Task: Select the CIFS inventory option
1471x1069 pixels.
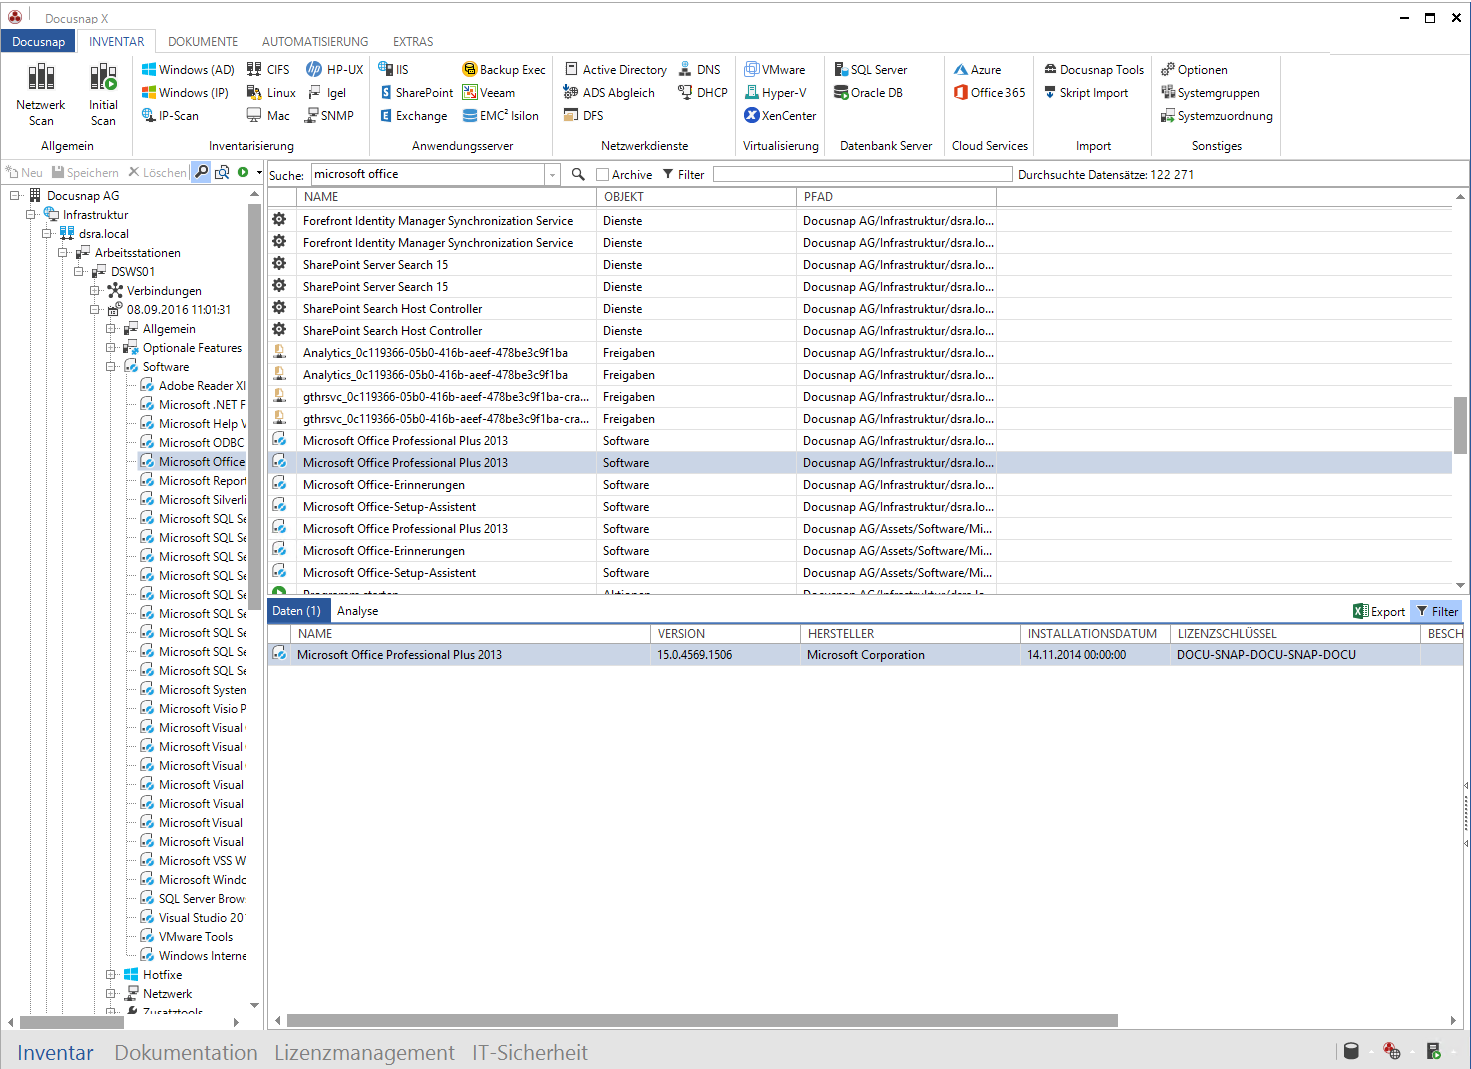Action: click(x=268, y=69)
